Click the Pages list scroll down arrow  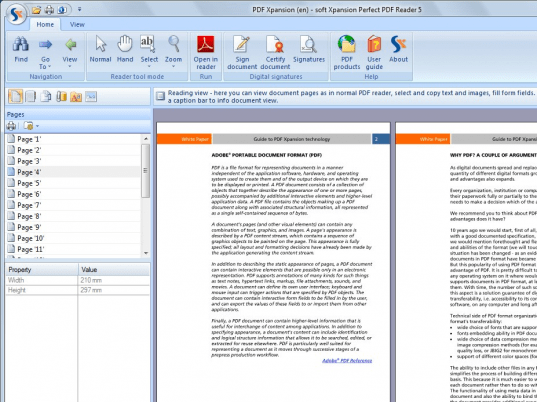click(x=146, y=253)
